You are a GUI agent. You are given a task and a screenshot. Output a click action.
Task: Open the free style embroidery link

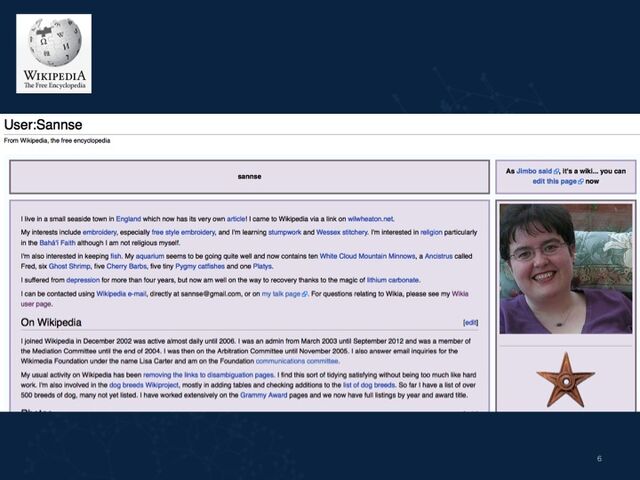(183, 232)
